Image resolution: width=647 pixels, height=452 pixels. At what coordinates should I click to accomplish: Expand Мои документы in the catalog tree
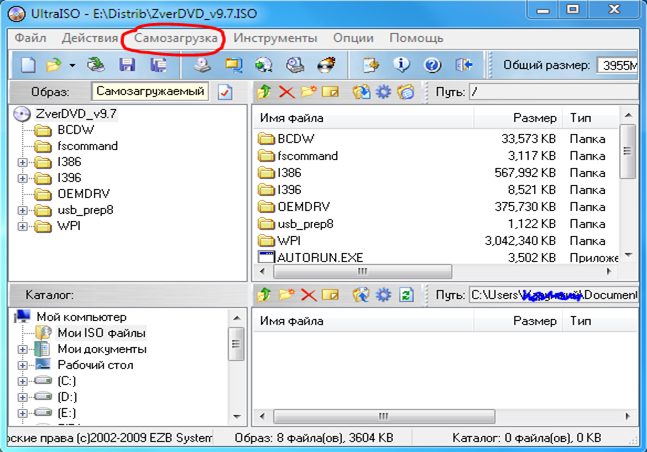coord(23,350)
